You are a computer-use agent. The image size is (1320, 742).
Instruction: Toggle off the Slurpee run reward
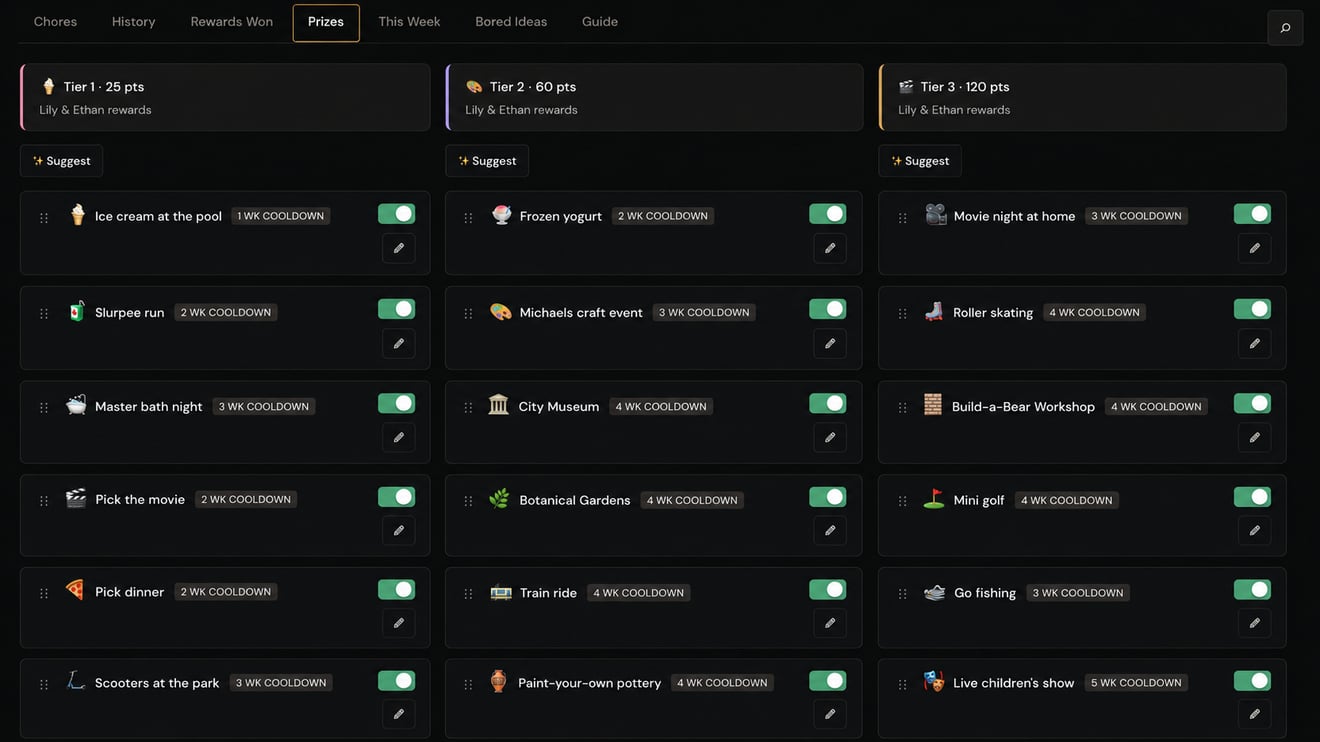(396, 309)
